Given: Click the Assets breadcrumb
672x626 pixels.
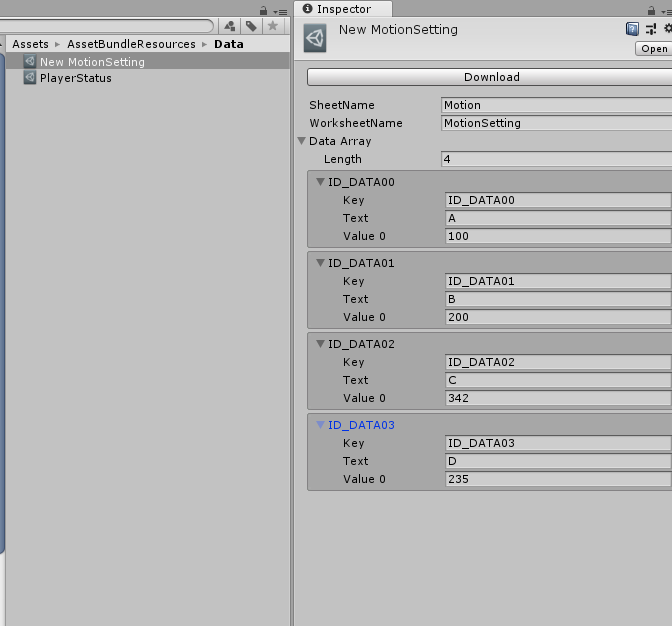Looking at the screenshot, I should click(30, 44).
